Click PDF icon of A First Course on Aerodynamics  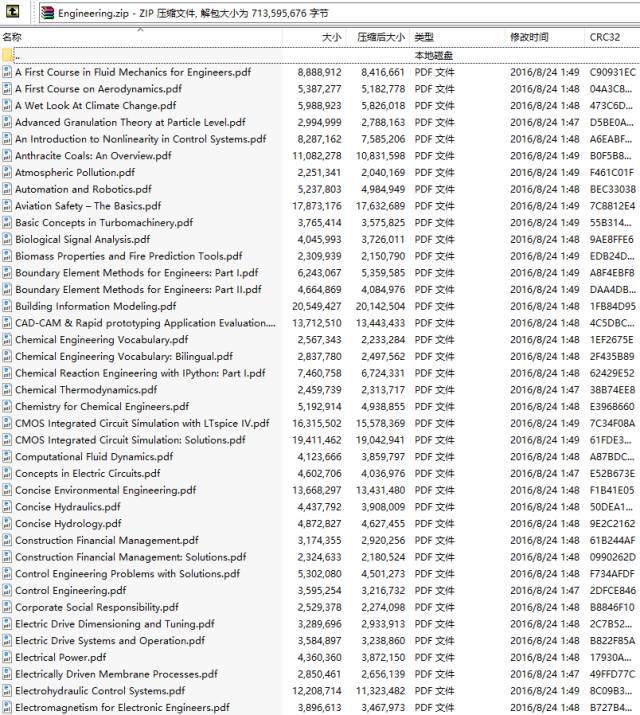click(x=7, y=89)
